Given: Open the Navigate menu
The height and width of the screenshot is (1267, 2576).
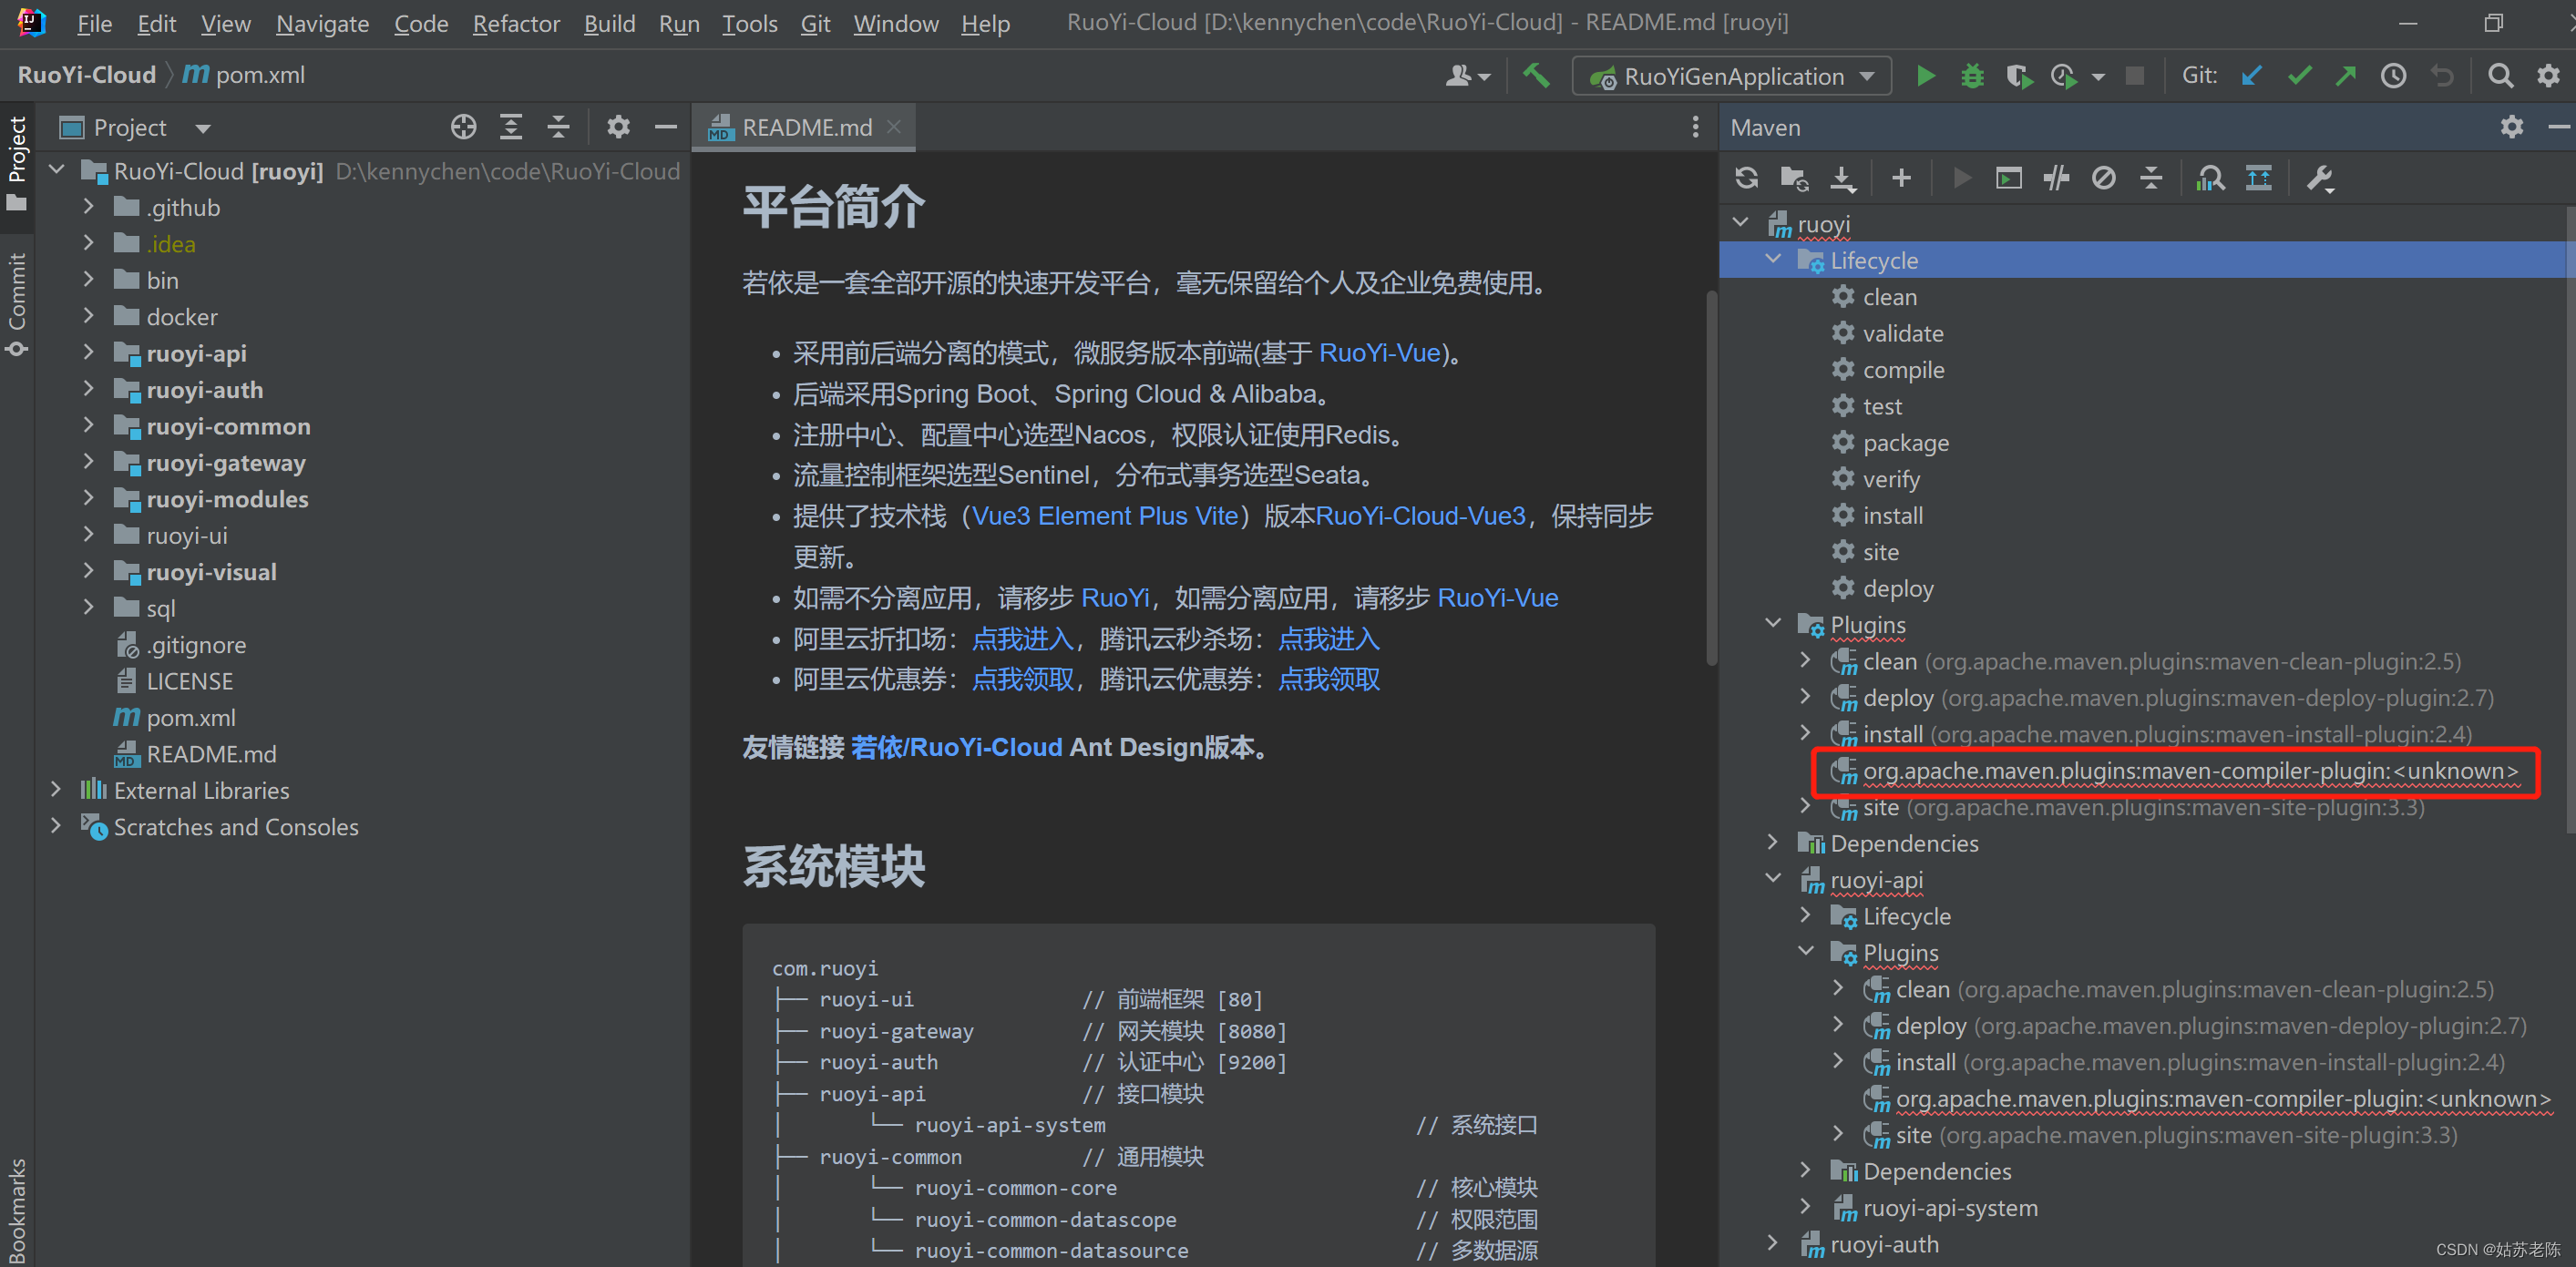Looking at the screenshot, I should pyautogui.click(x=322, y=23).
